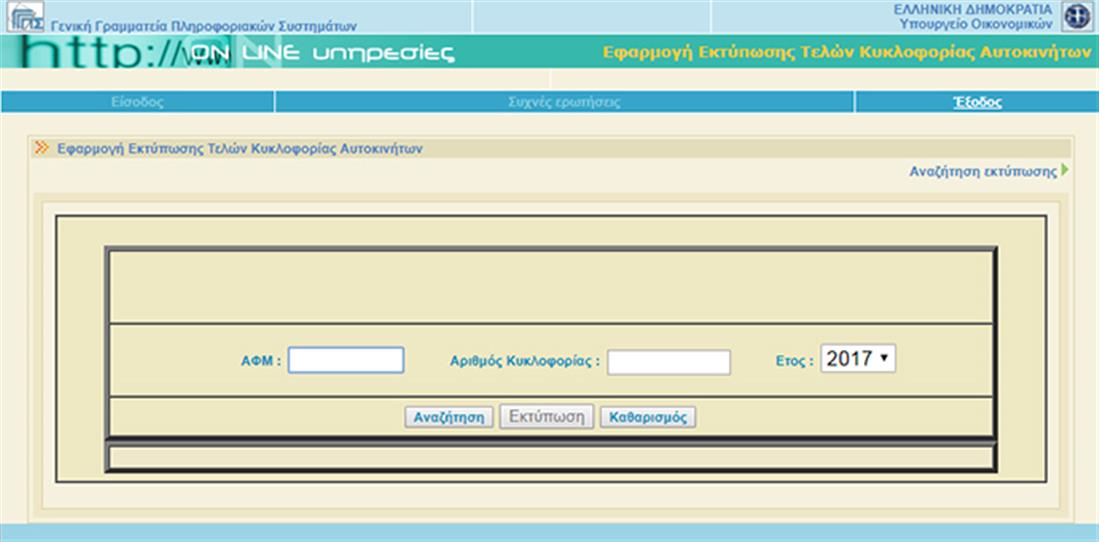Click the yellow application title in the banner

pos(846,52)
